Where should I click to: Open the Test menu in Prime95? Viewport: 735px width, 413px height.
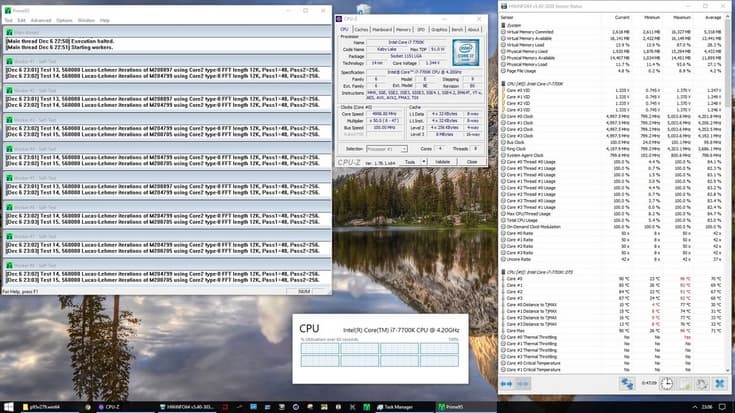coord(8,21)
